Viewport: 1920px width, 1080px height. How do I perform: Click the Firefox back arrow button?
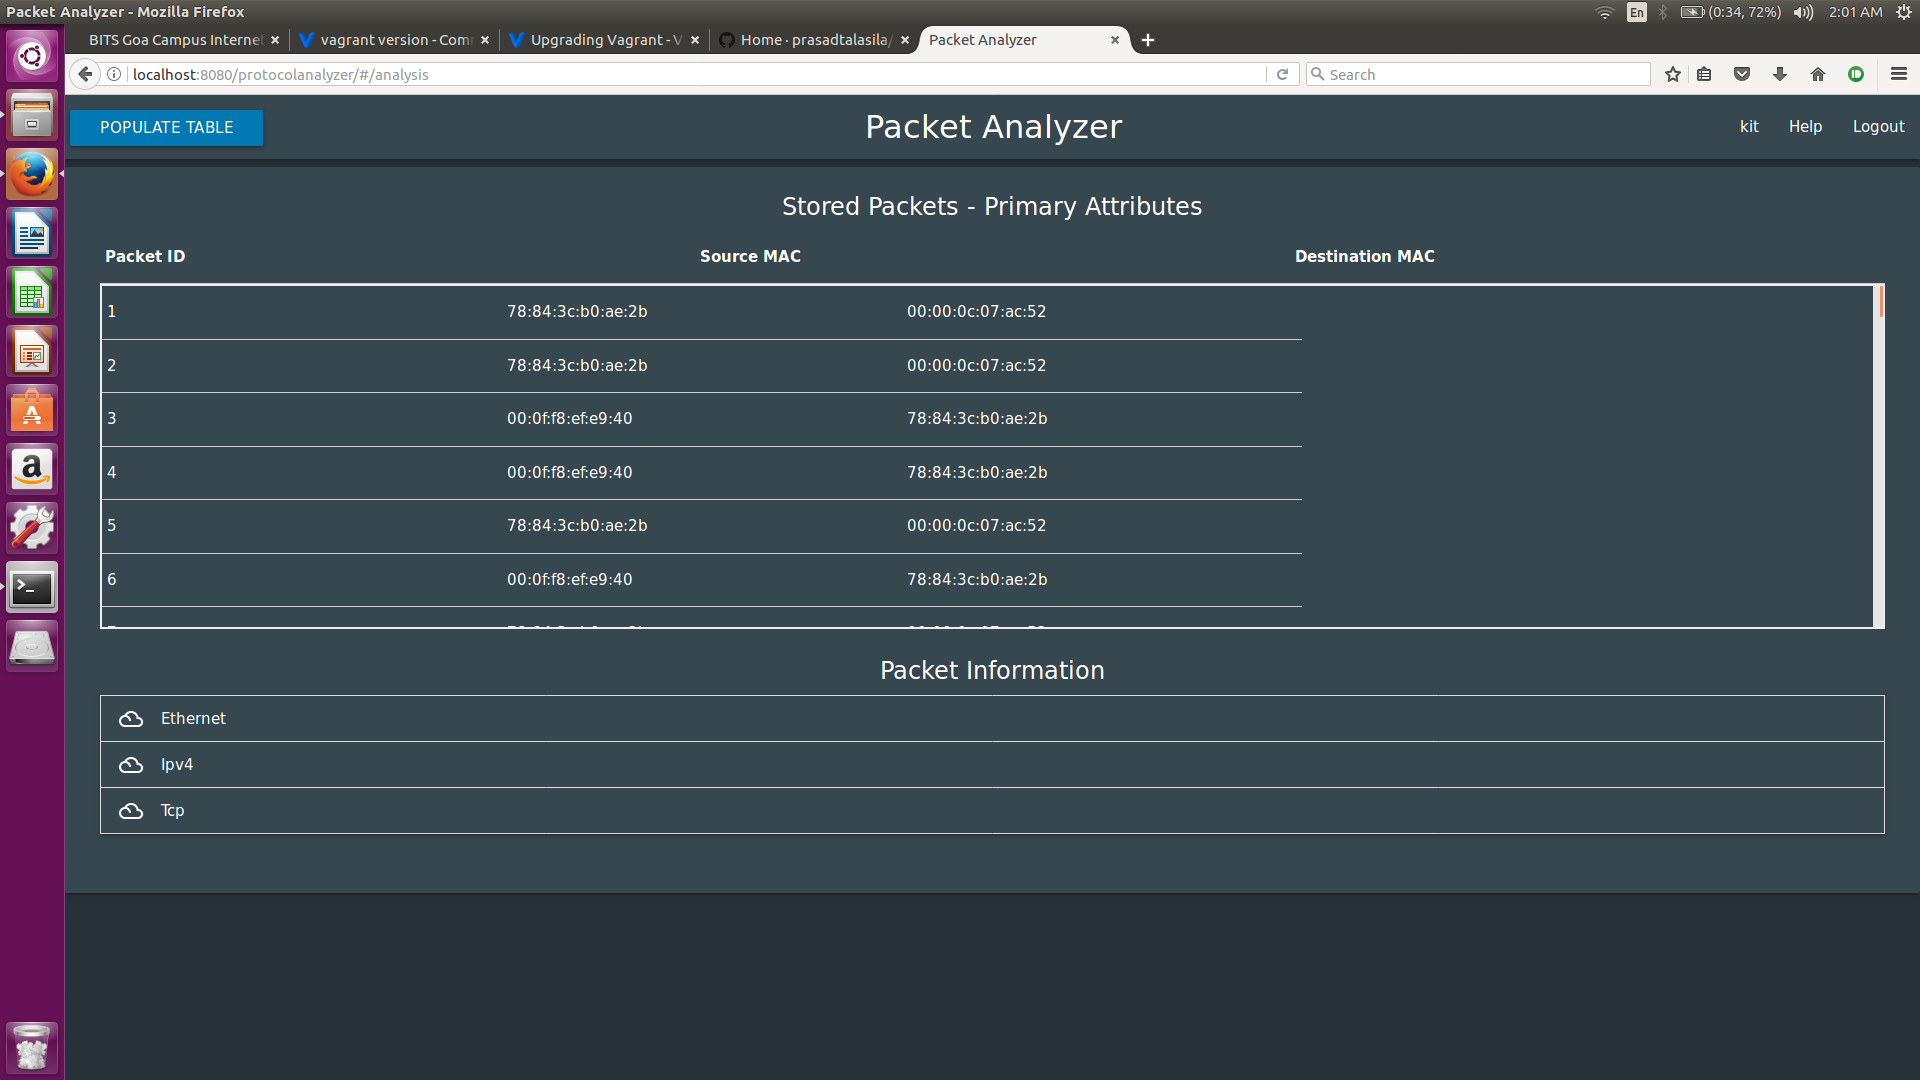click(x=85, y=74)
